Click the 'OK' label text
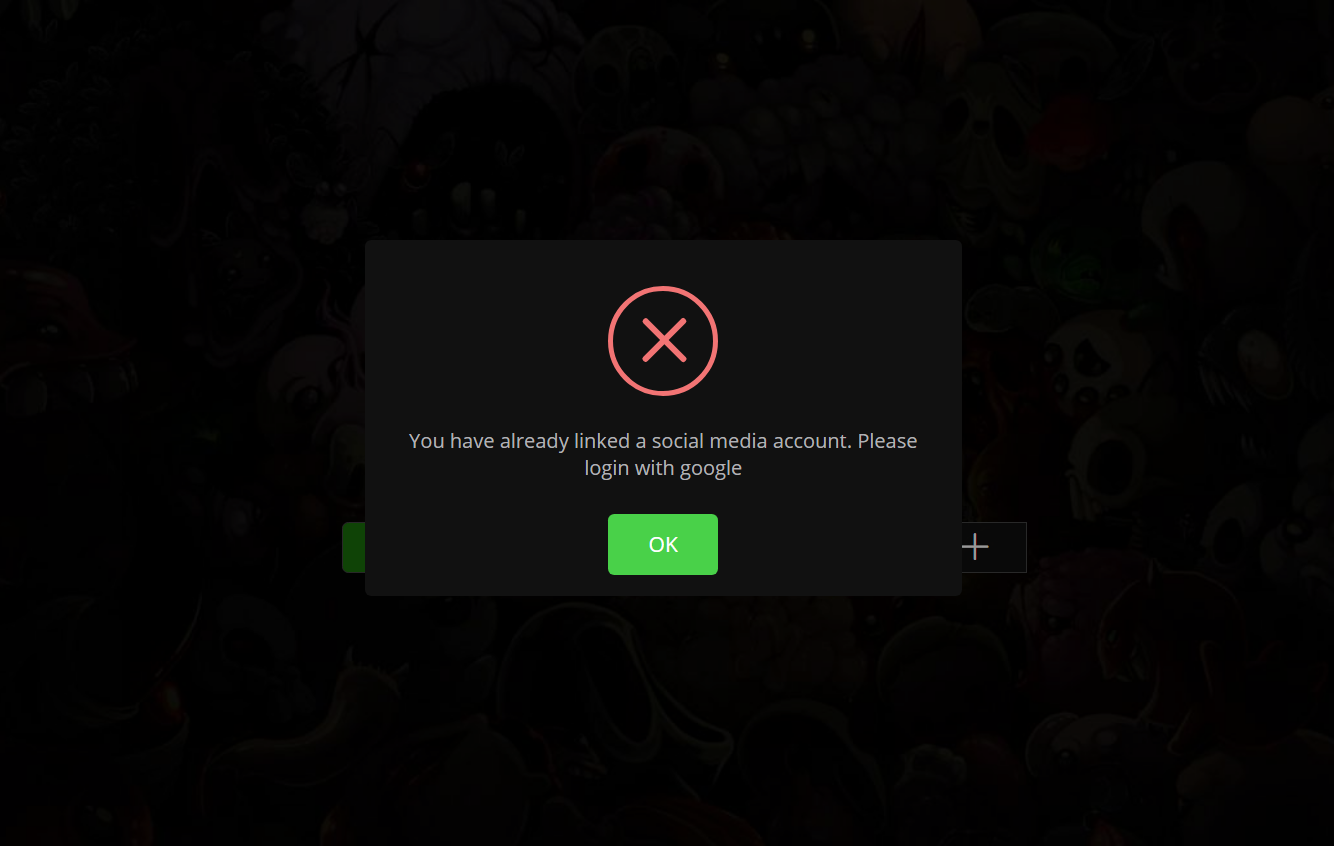The width and height of the screenshot is (1334, 846). tap(663, 545)
